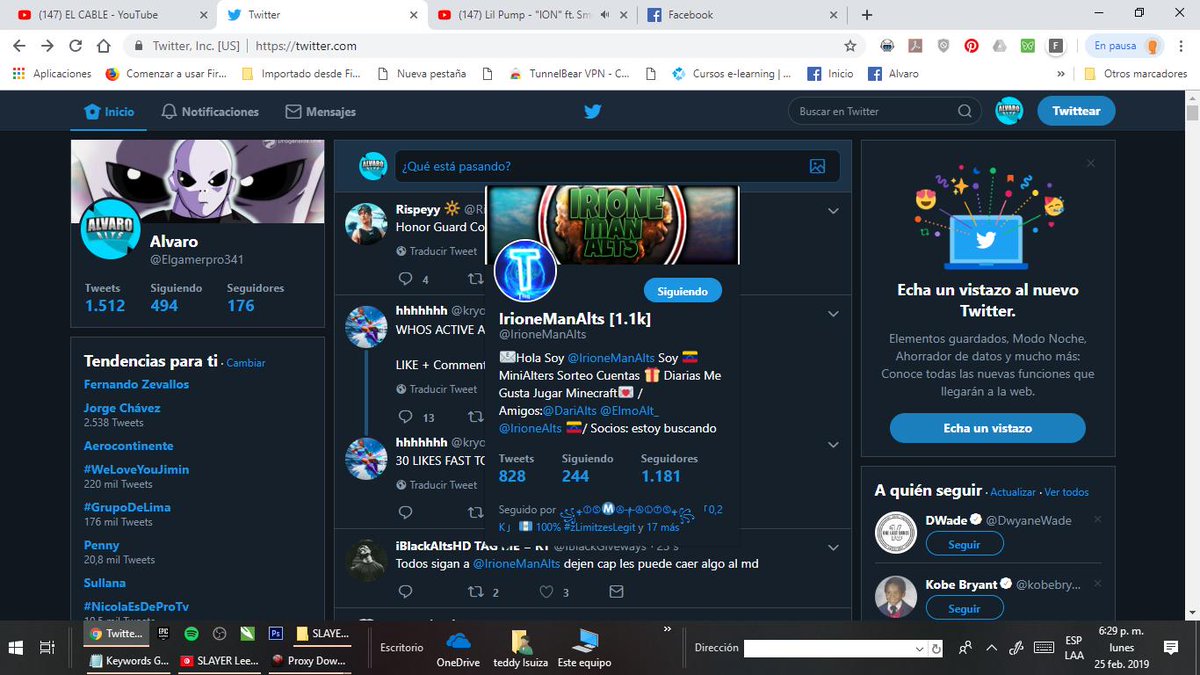Expand first hhhhhhh tweet options chevron
The image size is (1200, 675).
click(833, 313)
